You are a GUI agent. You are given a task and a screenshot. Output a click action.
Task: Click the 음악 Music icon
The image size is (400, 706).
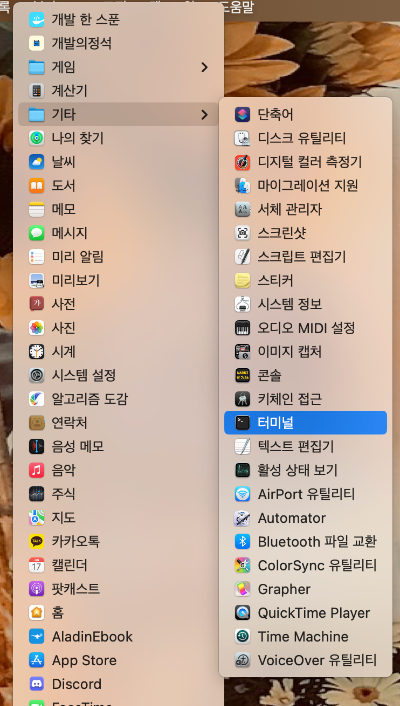[36, 470]
